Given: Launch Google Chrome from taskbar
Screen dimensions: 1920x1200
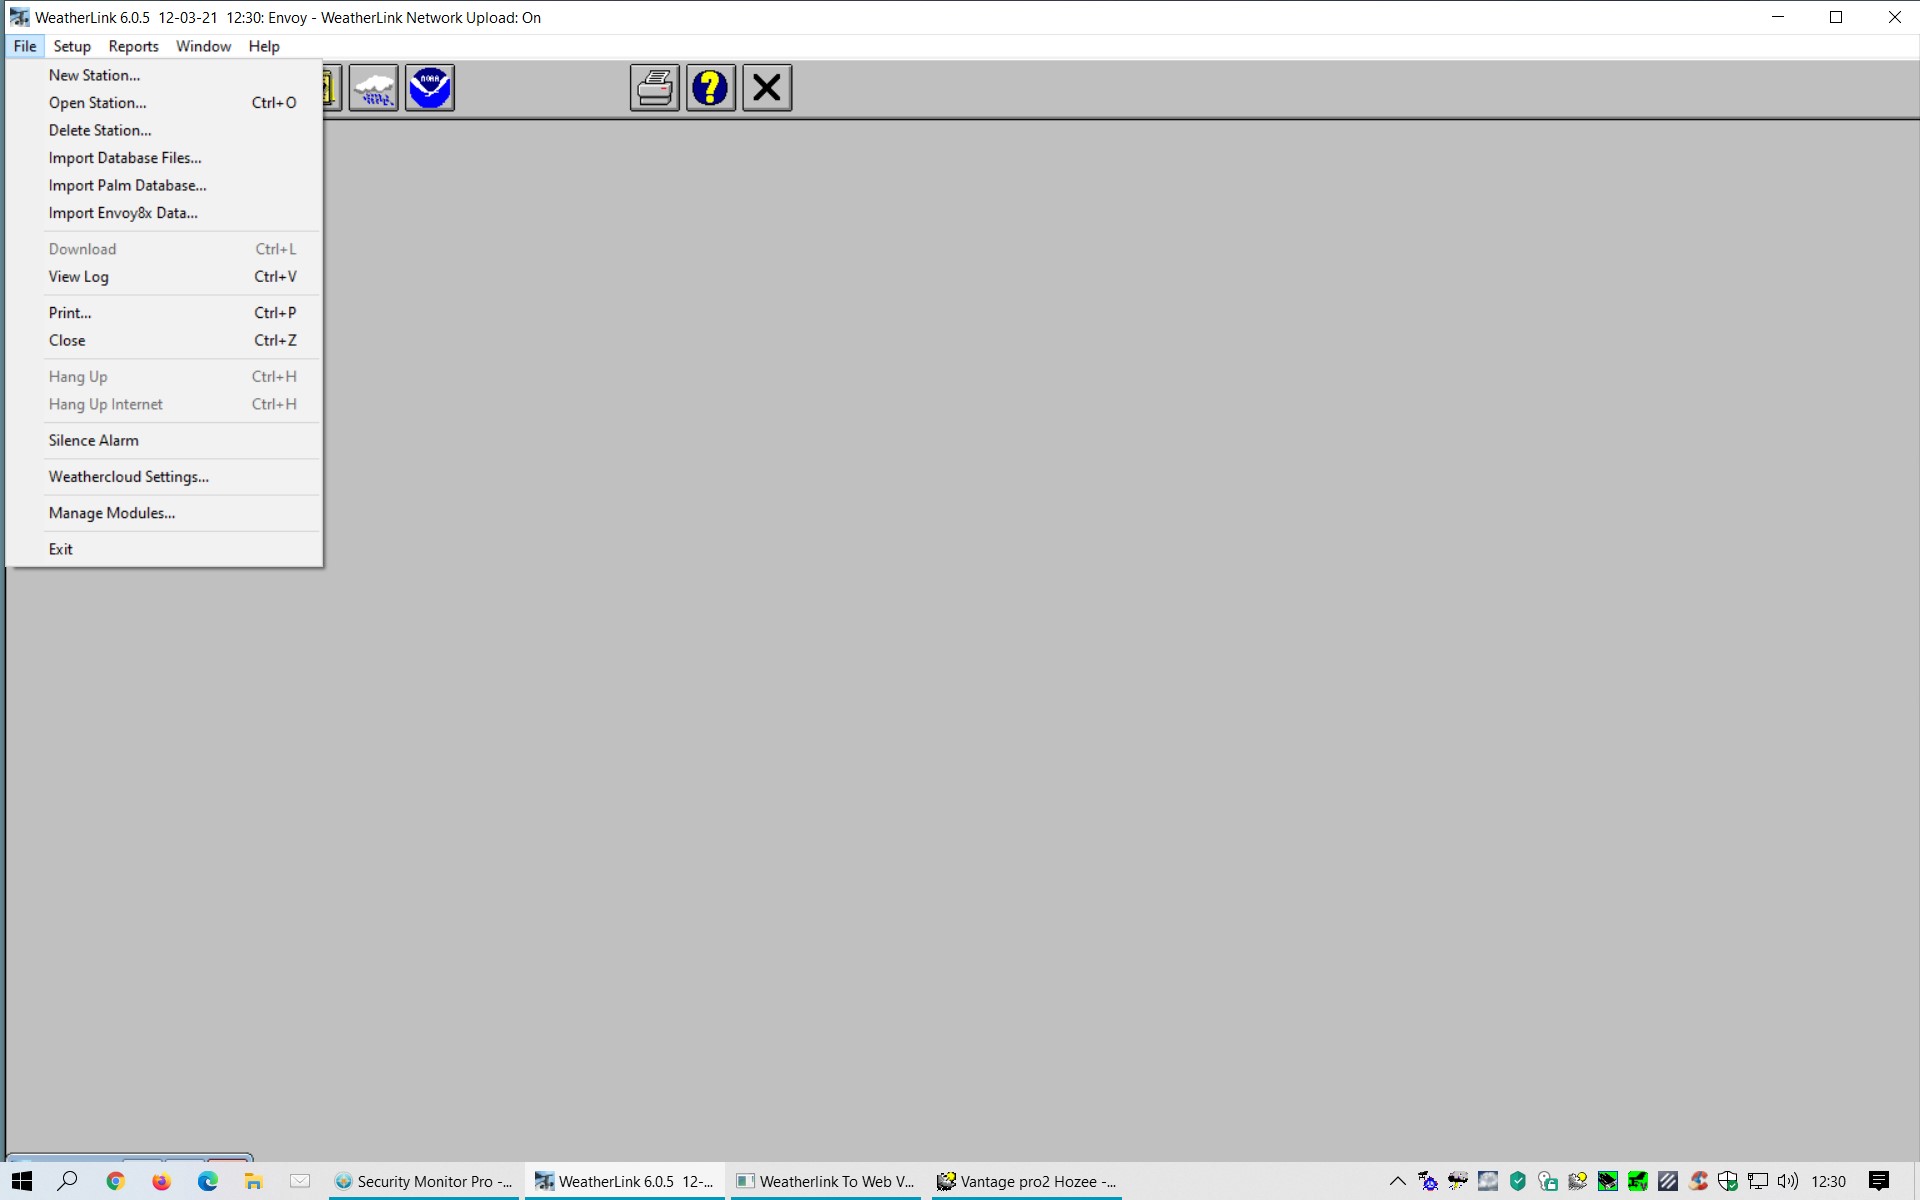Looking at the screenshot, I should pos(115,1181).
